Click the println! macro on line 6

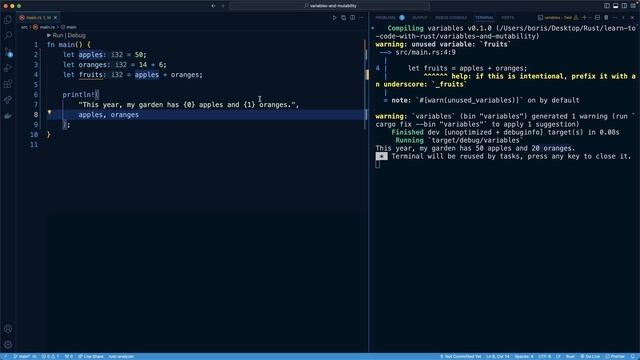pos(79,95)
